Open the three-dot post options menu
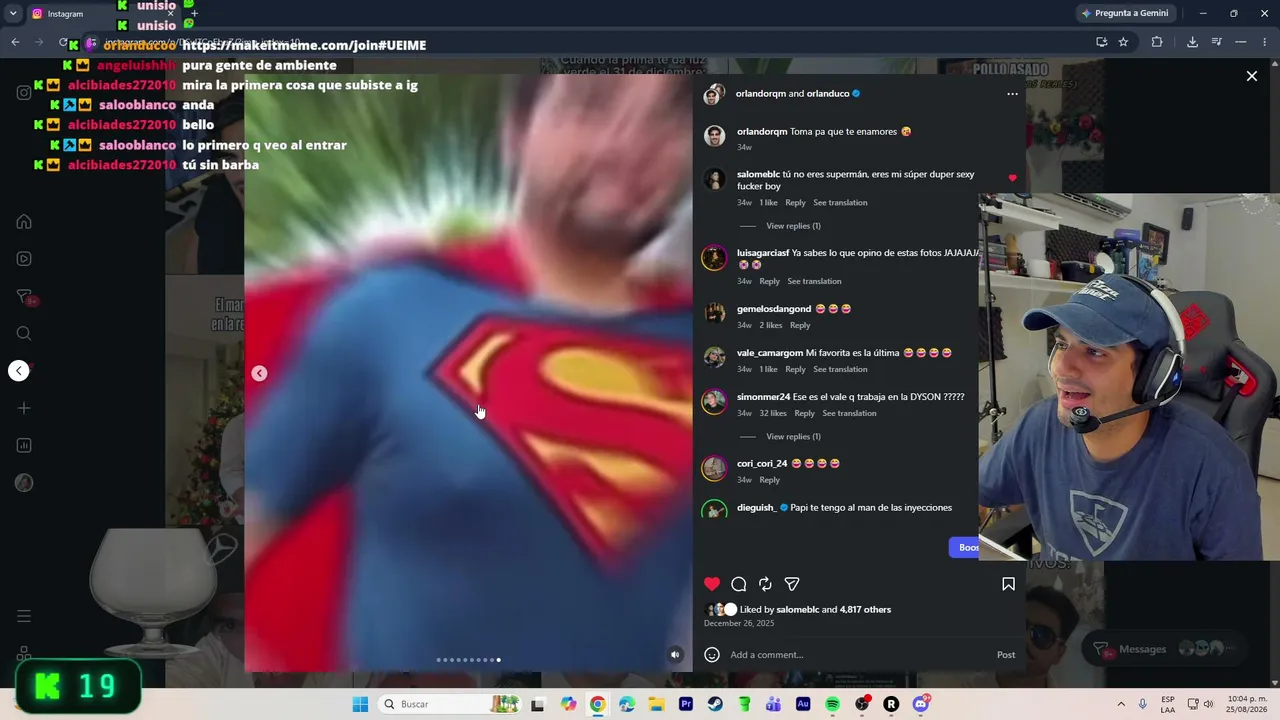Screen dimensions: 1280x720 [x=1012, y=94]
